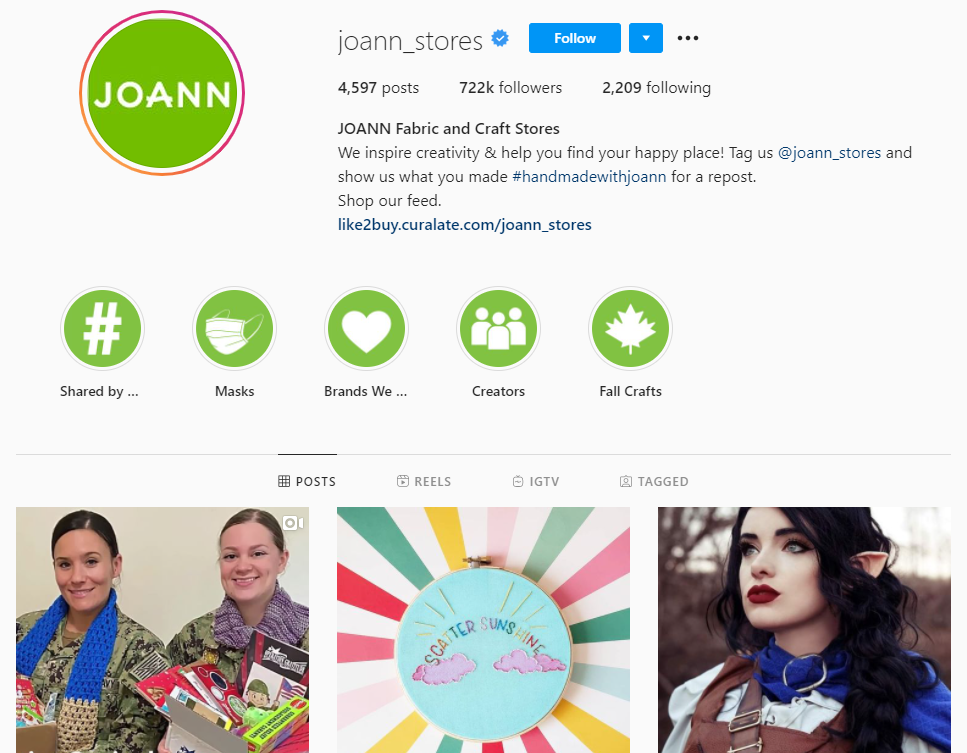Open the Scatter Sunshine embroidery hoop post
The image size is (967, 753).
484,630
